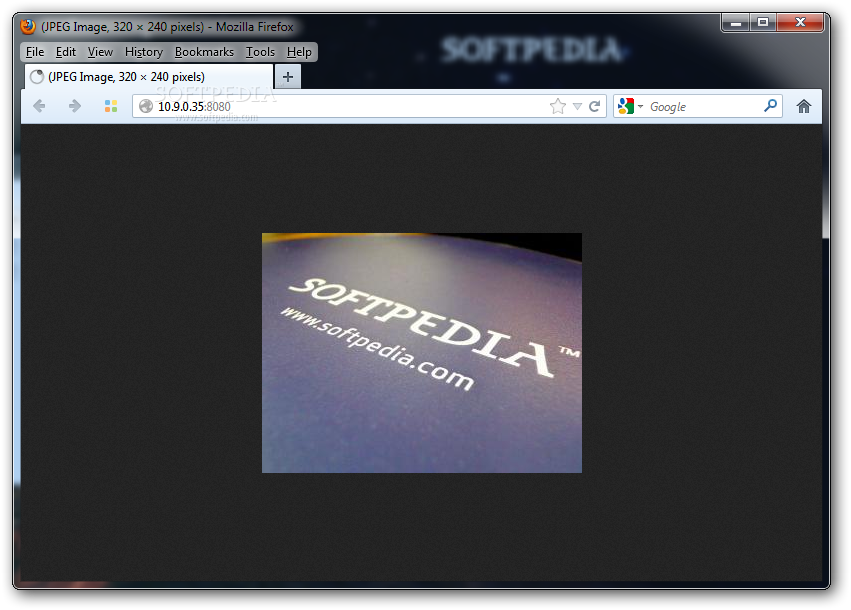Screen dimensions: 851x610
Task: Open the Tools menu
Action: 260,52
